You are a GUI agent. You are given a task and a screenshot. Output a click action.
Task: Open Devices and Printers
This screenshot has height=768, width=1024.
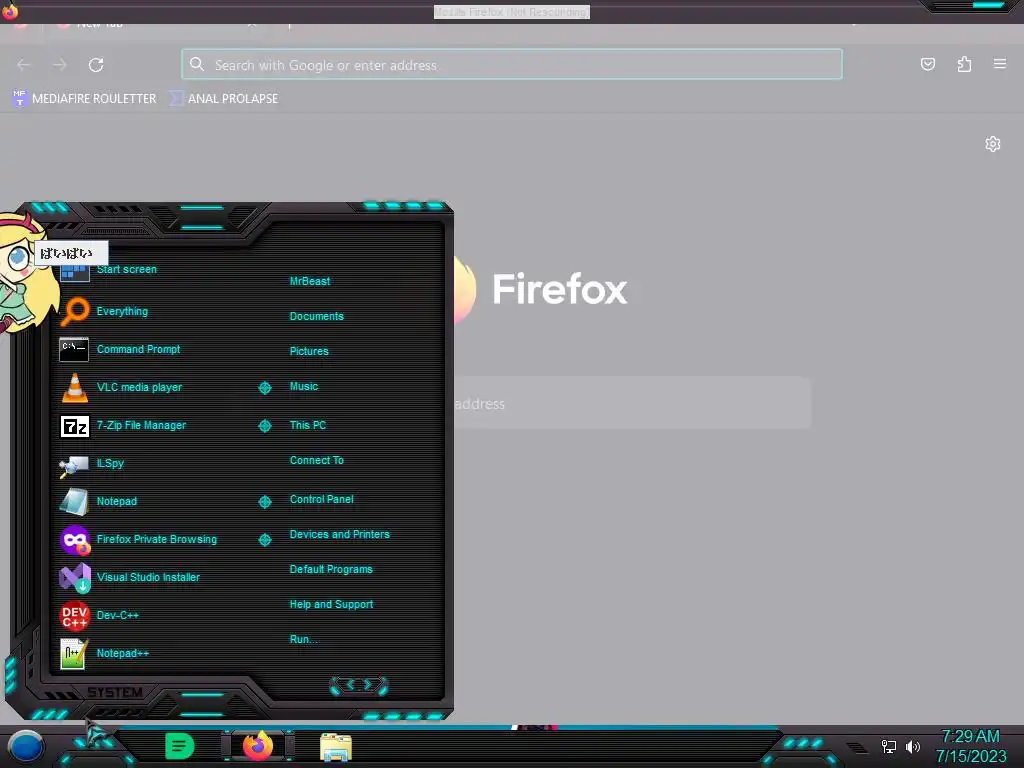[x=339, y=534]
